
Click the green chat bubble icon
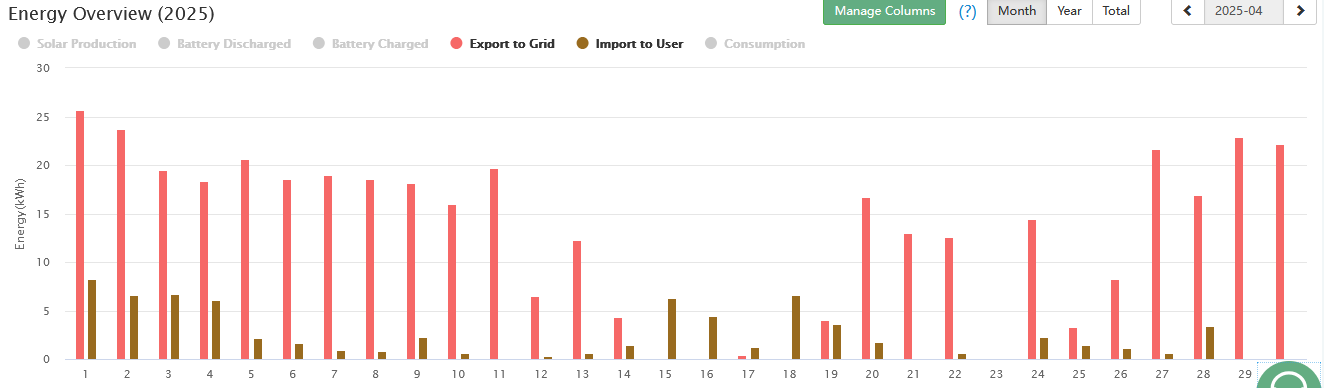1290,378
